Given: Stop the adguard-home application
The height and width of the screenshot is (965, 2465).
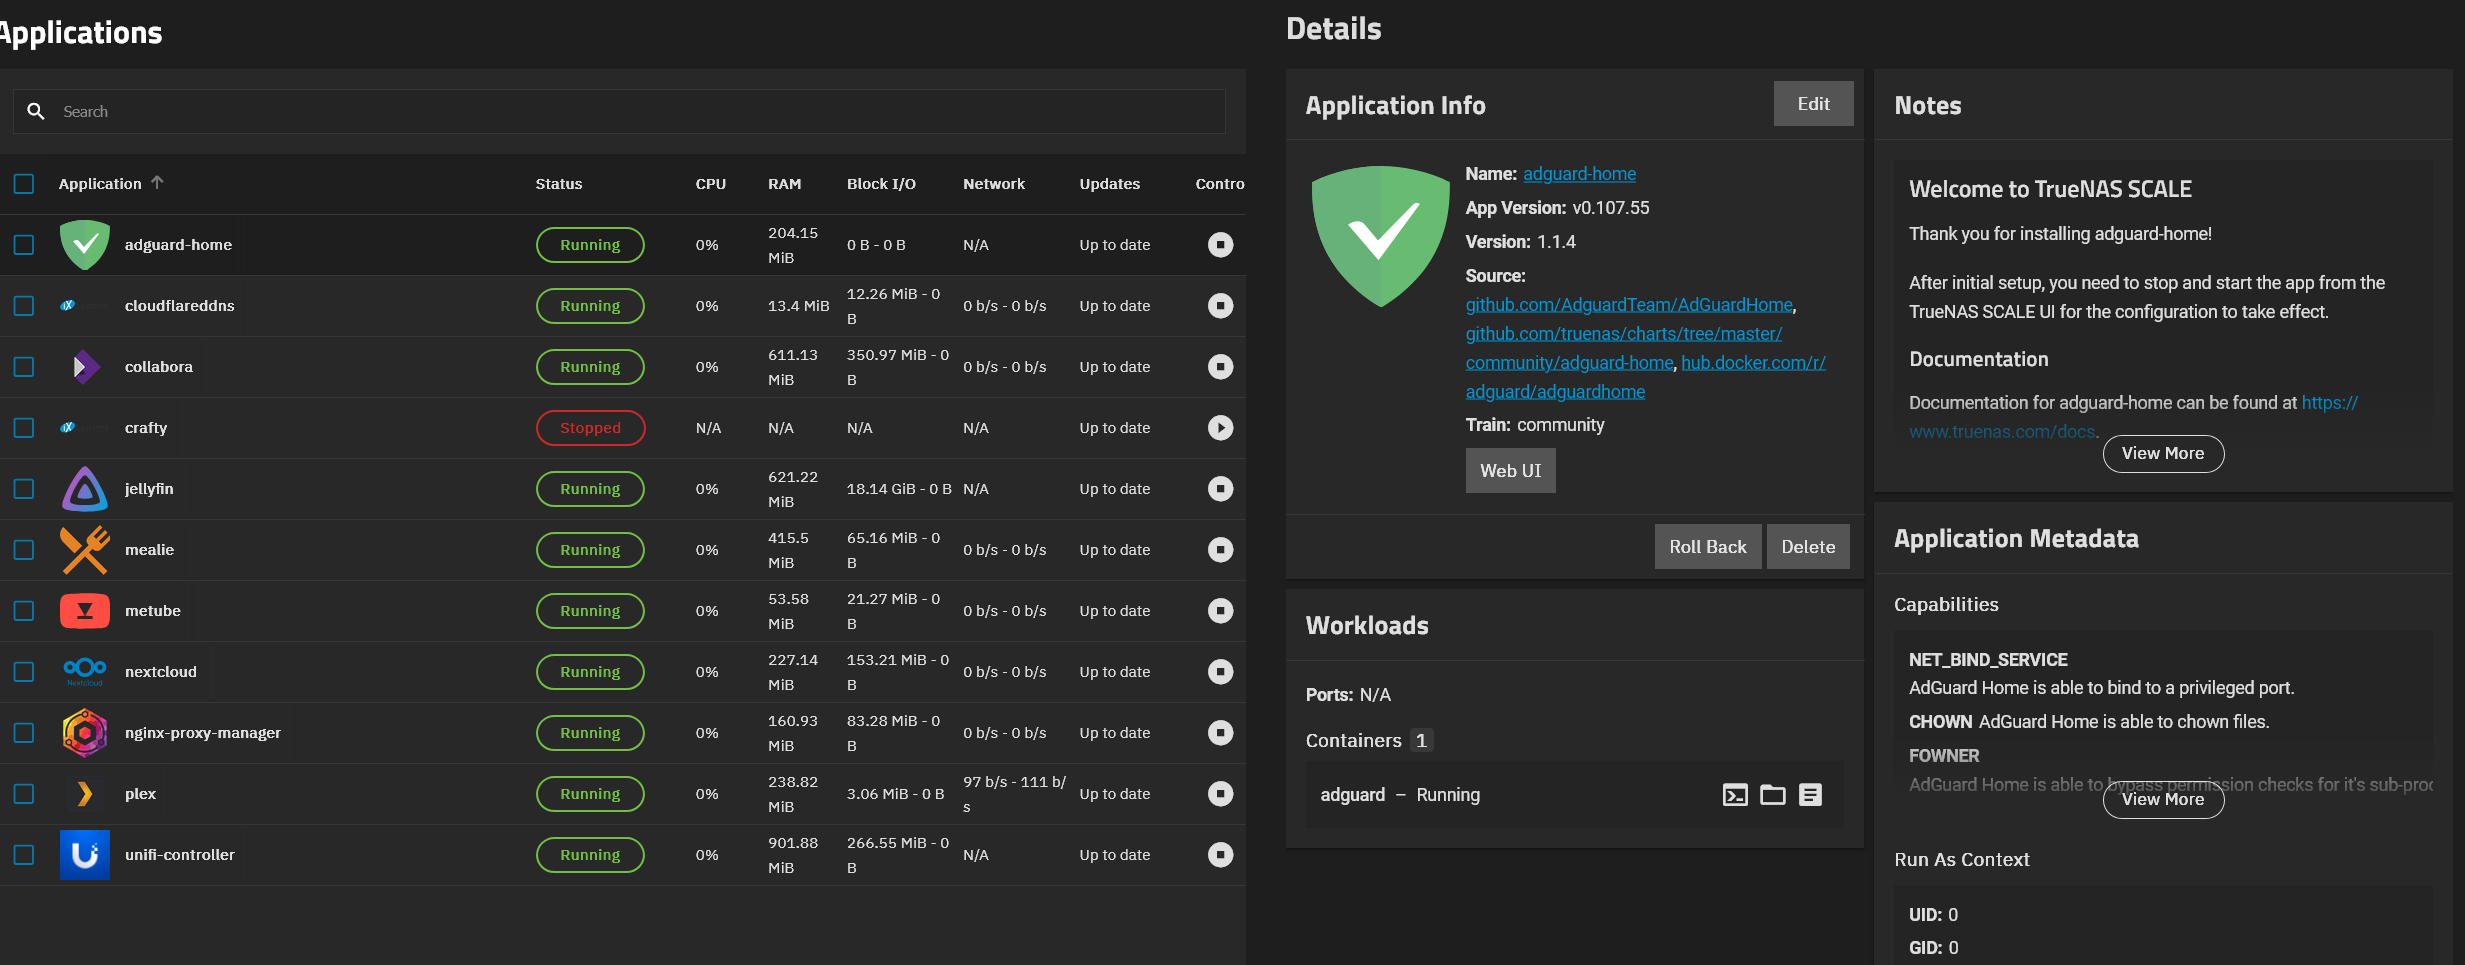Looking at the screenshot, I should [x=1220, y=245].
